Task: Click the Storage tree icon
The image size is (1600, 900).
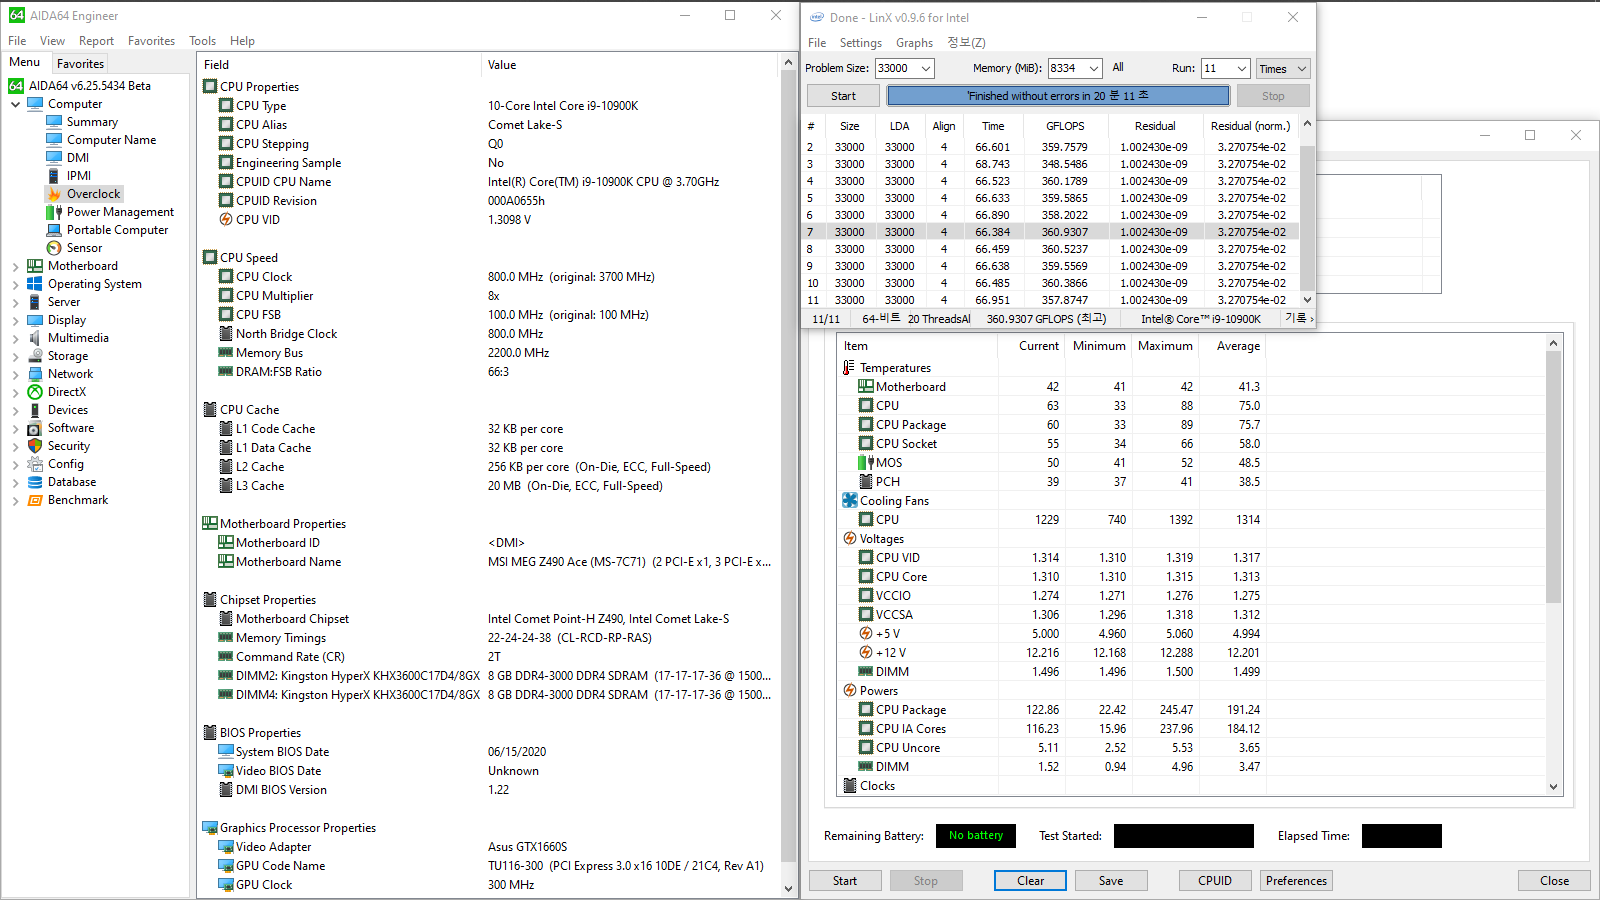Action: coord(35,356)
